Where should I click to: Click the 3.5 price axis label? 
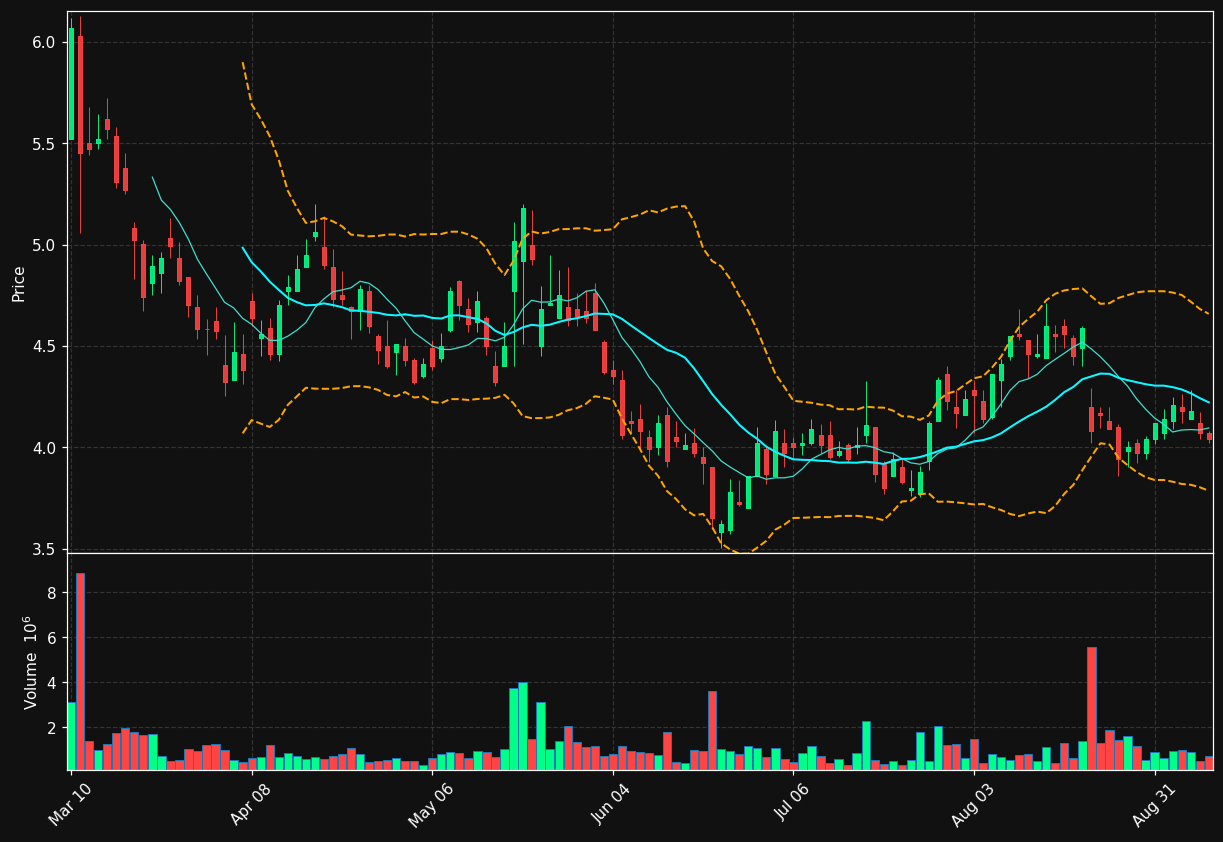pos(43,549)
